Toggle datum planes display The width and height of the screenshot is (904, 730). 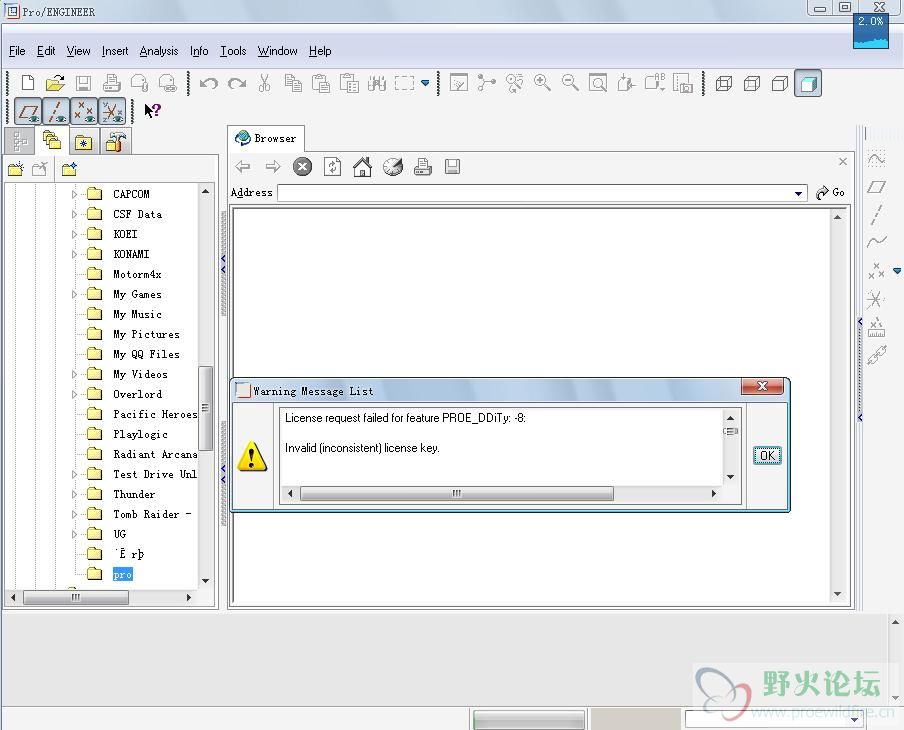(28, 111)
